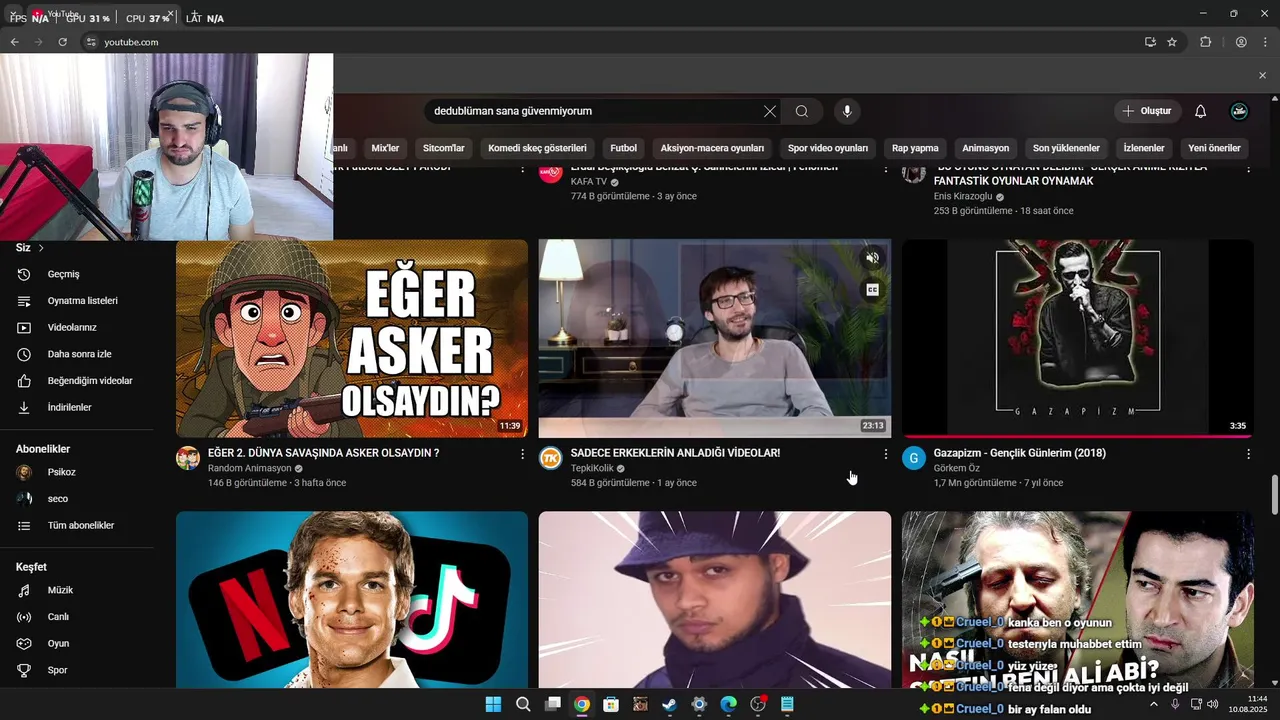Open Chrome extensions puzzle icon
Image resolution: width=1280 pixels, height=720 pixels.
click(x=1205, y=42)
